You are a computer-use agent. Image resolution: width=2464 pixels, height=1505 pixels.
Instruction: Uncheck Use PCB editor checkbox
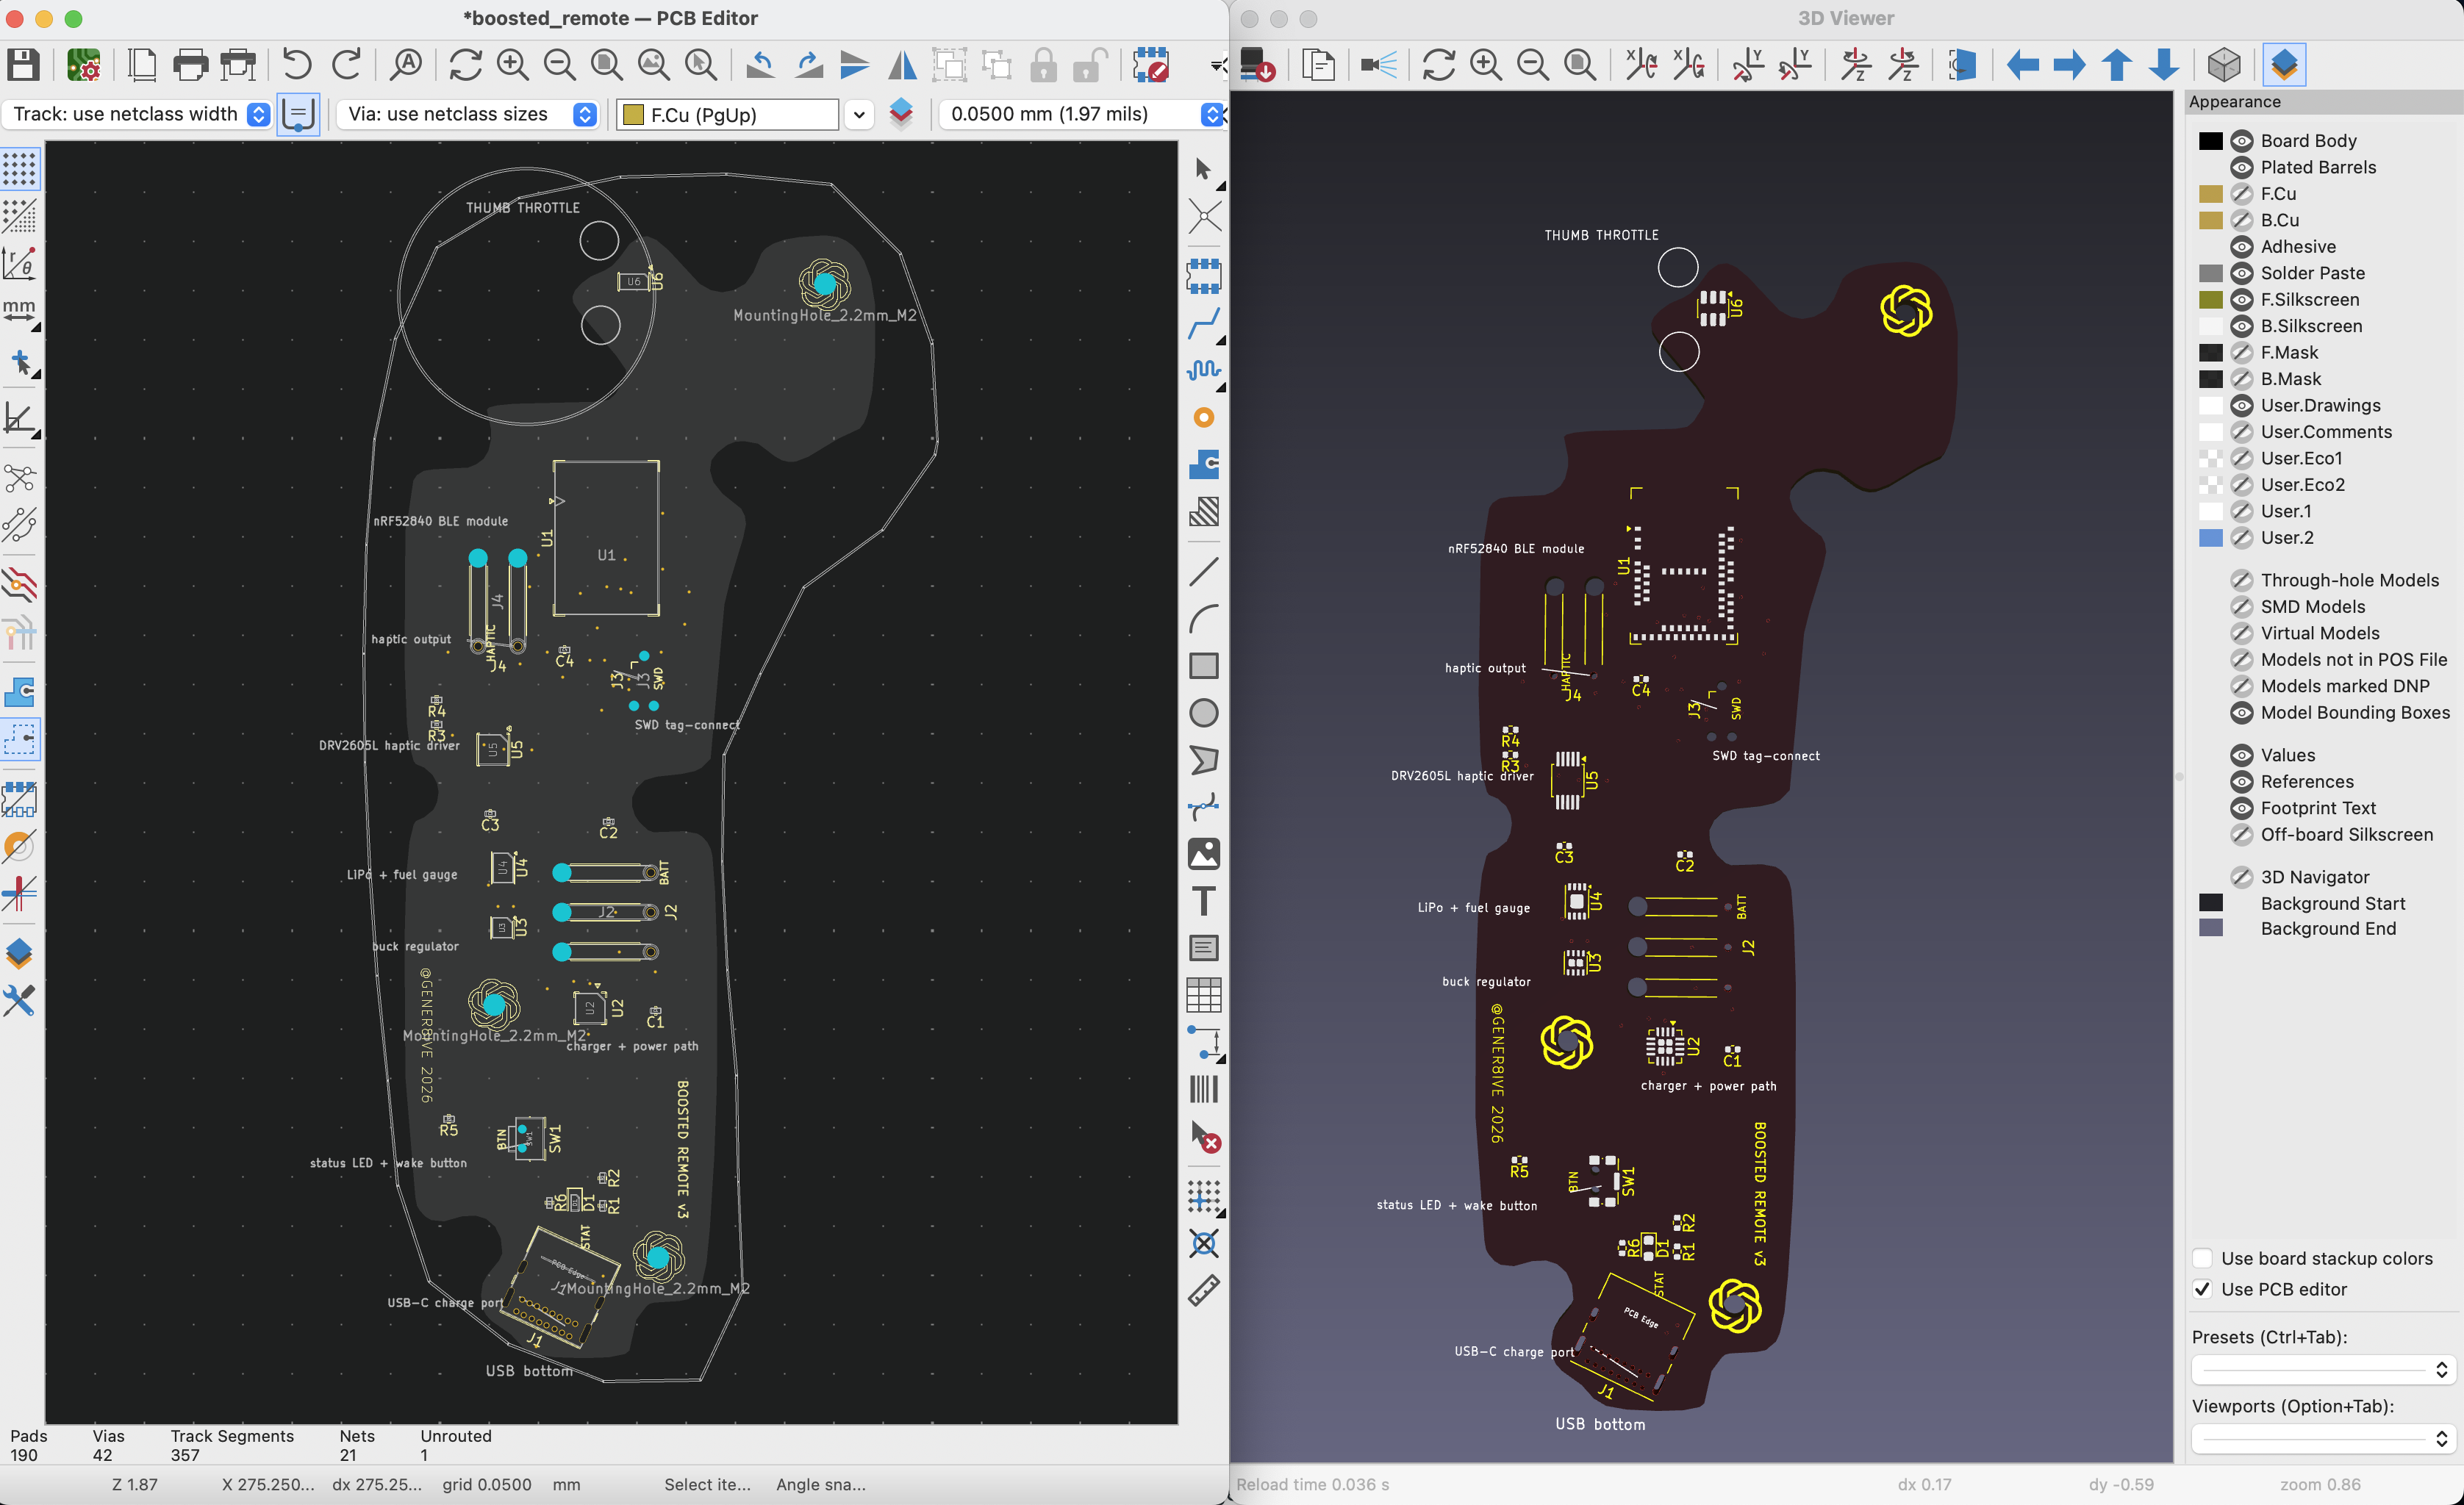coord(2202,1289)
